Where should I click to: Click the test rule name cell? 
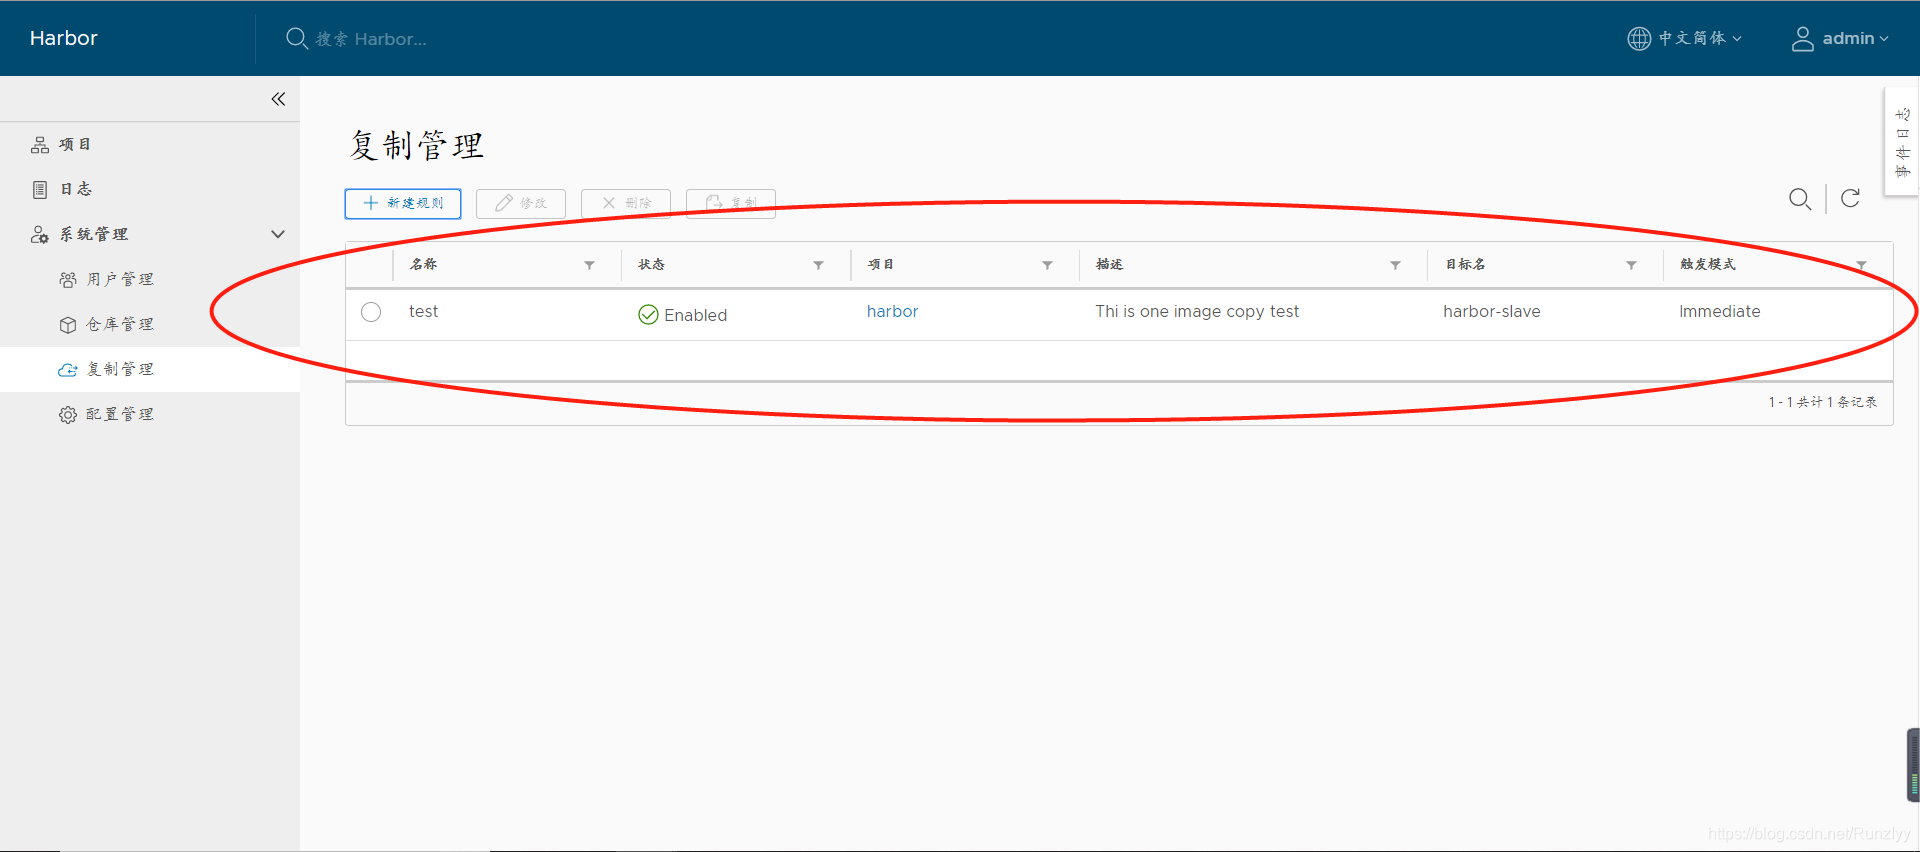424,311
